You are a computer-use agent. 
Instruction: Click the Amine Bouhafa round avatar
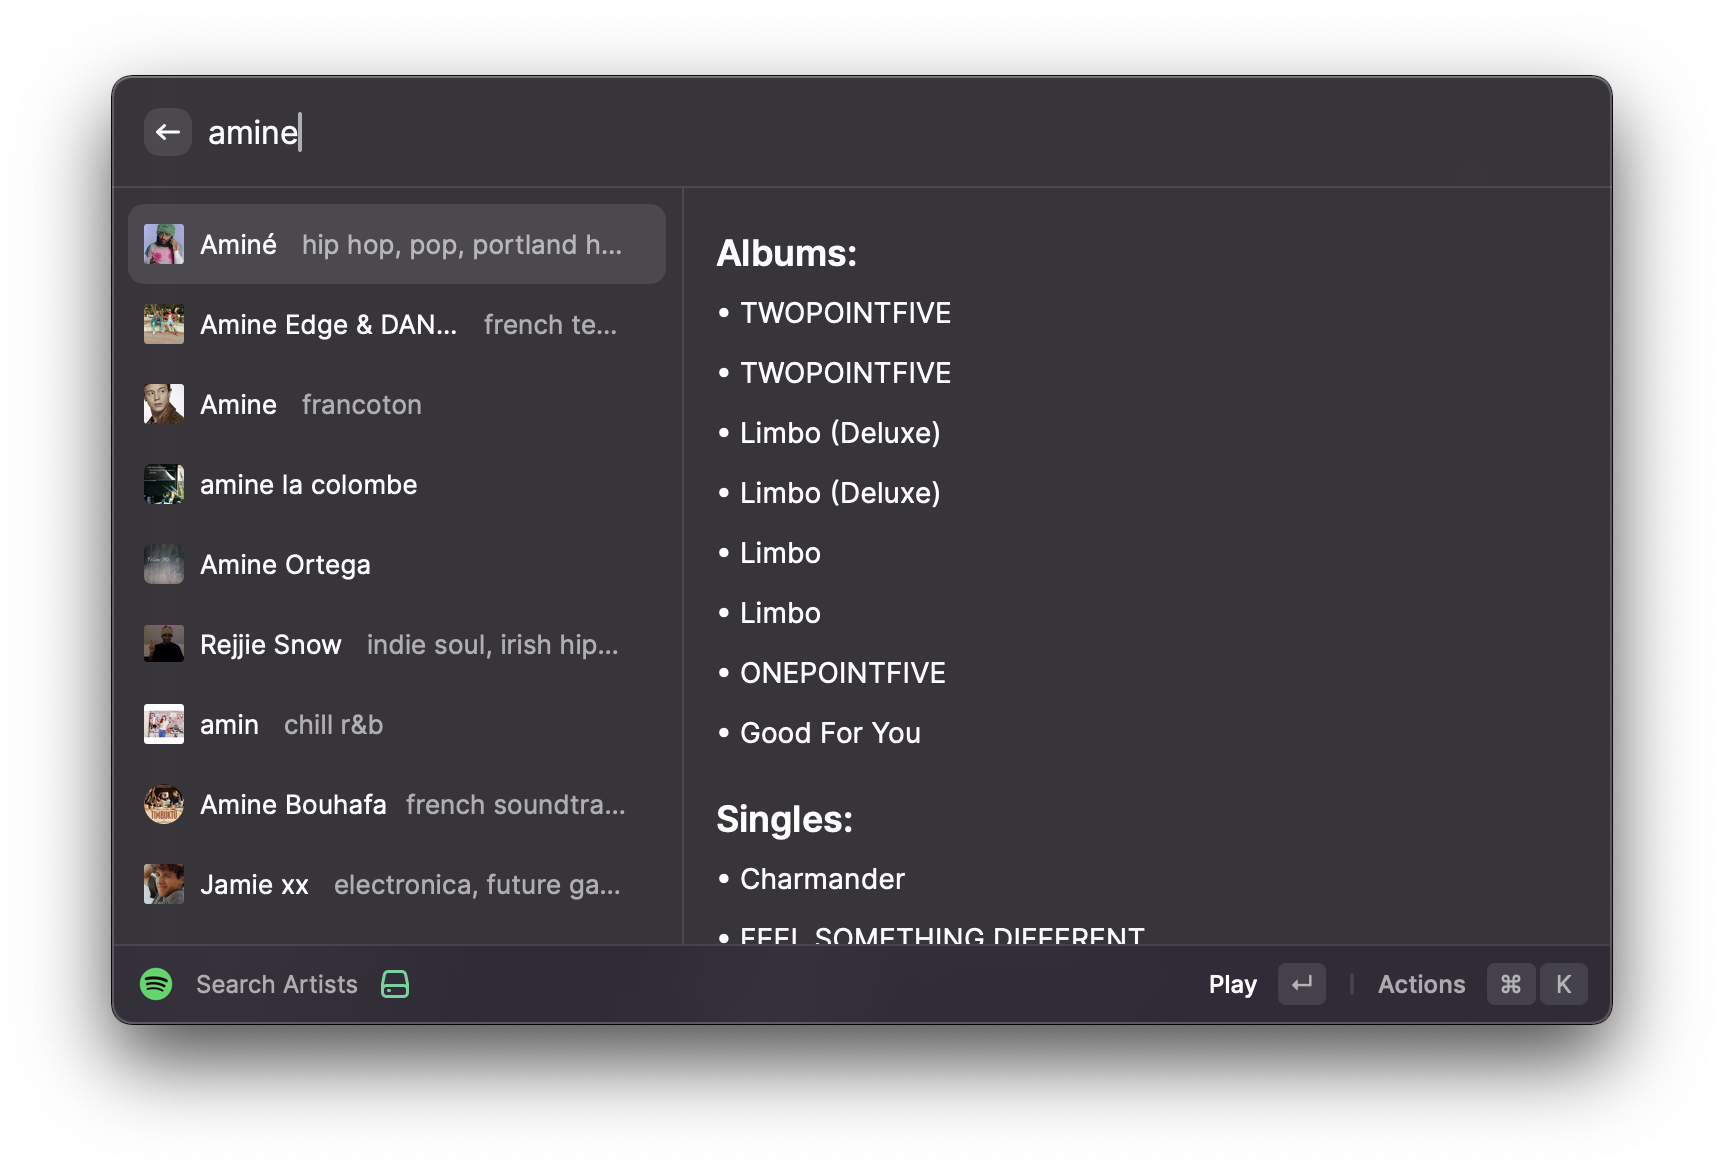tap(164, 804)
